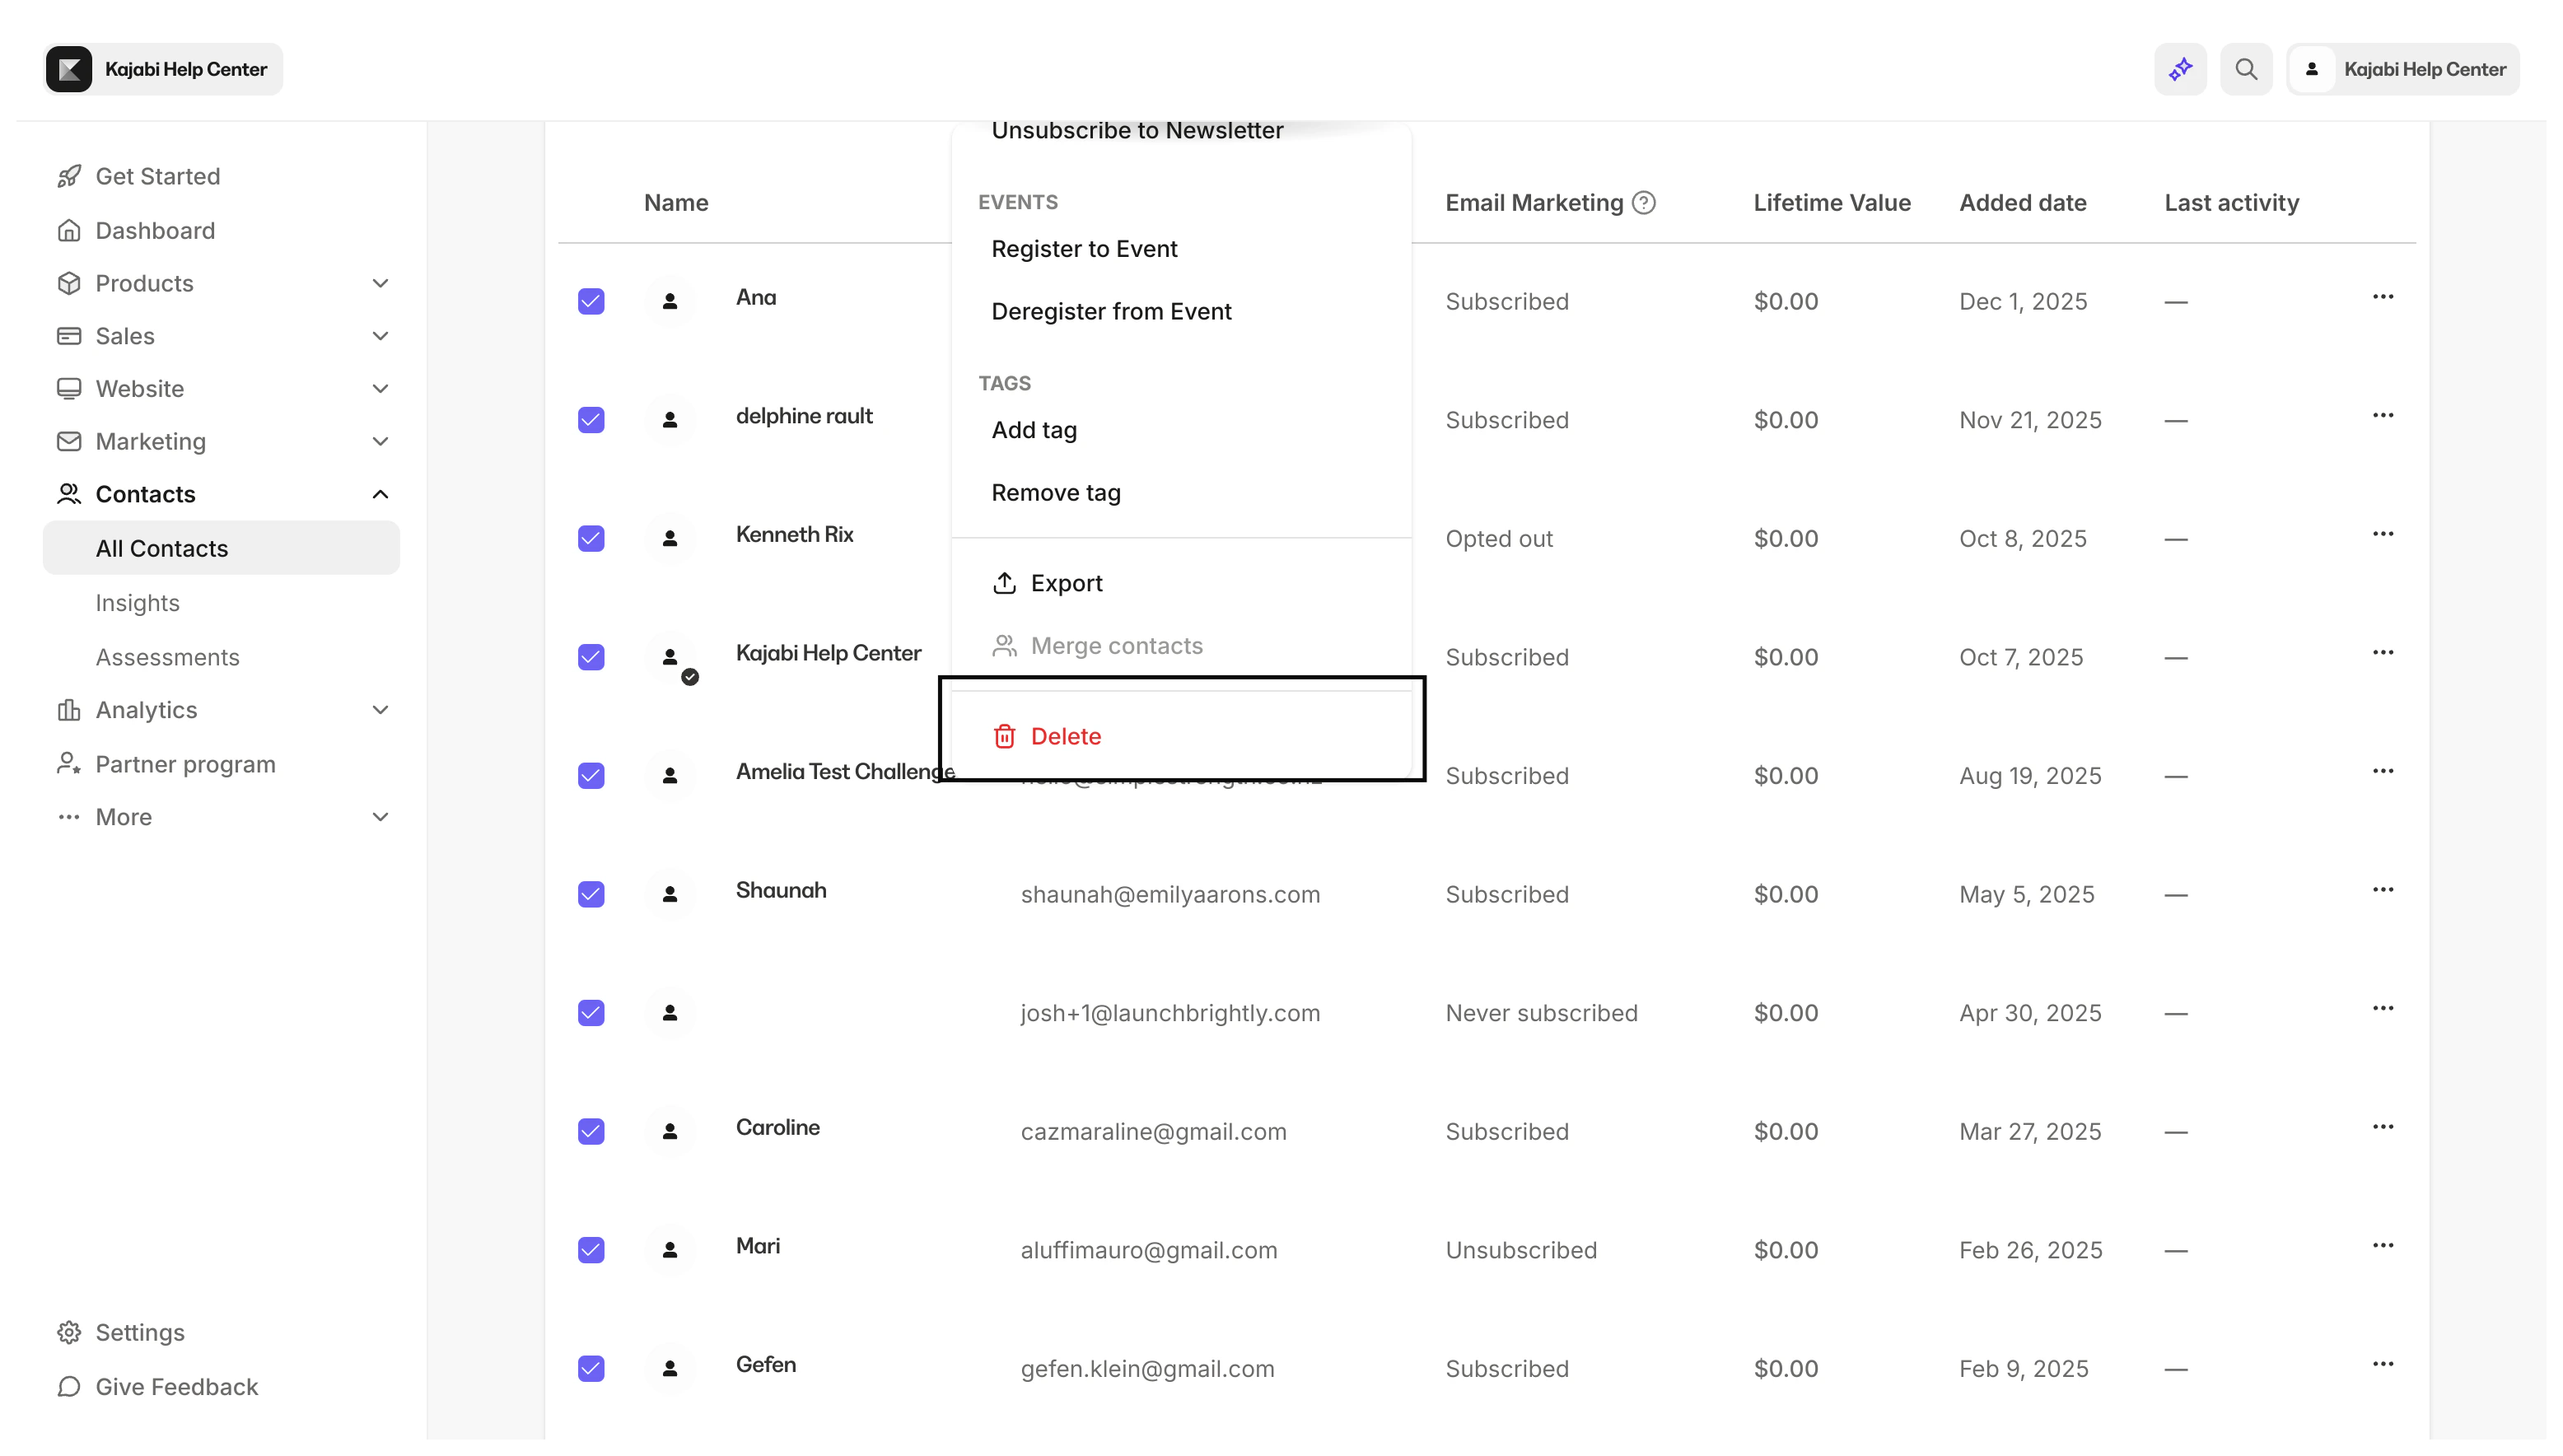Viewport: 2563px width, 1456px height.
Task: Click the Get Started rocket icon
Action: pos(69,176)
